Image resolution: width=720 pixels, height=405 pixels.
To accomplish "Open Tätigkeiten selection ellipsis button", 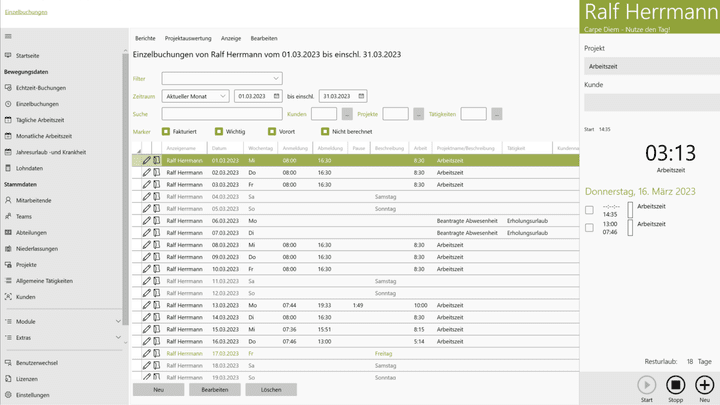I will (x=497, y=114).
